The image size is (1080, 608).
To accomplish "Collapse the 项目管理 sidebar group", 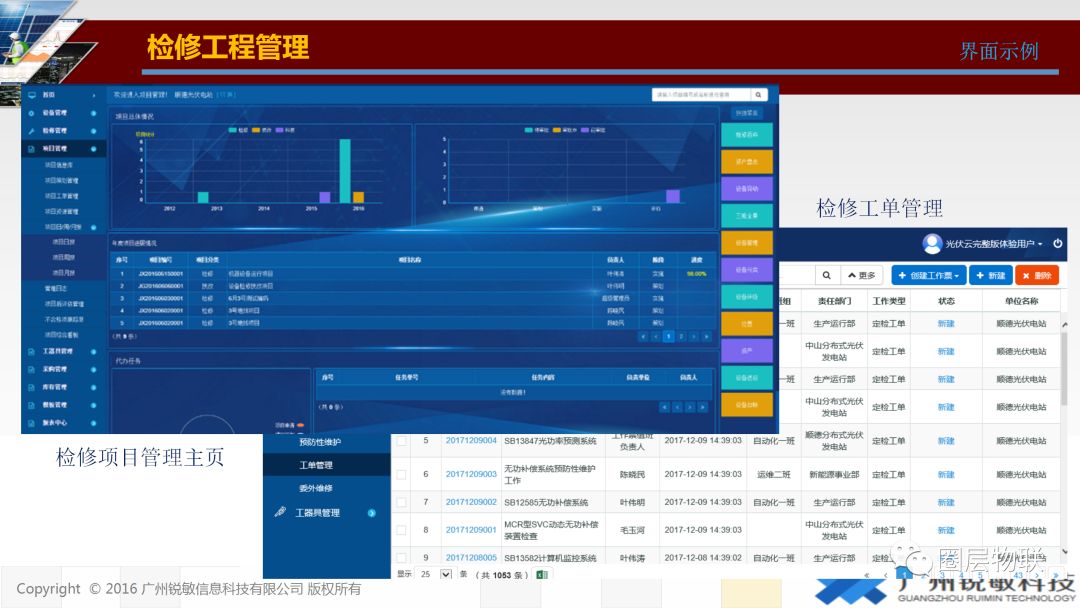I will (x=94, y=149).
